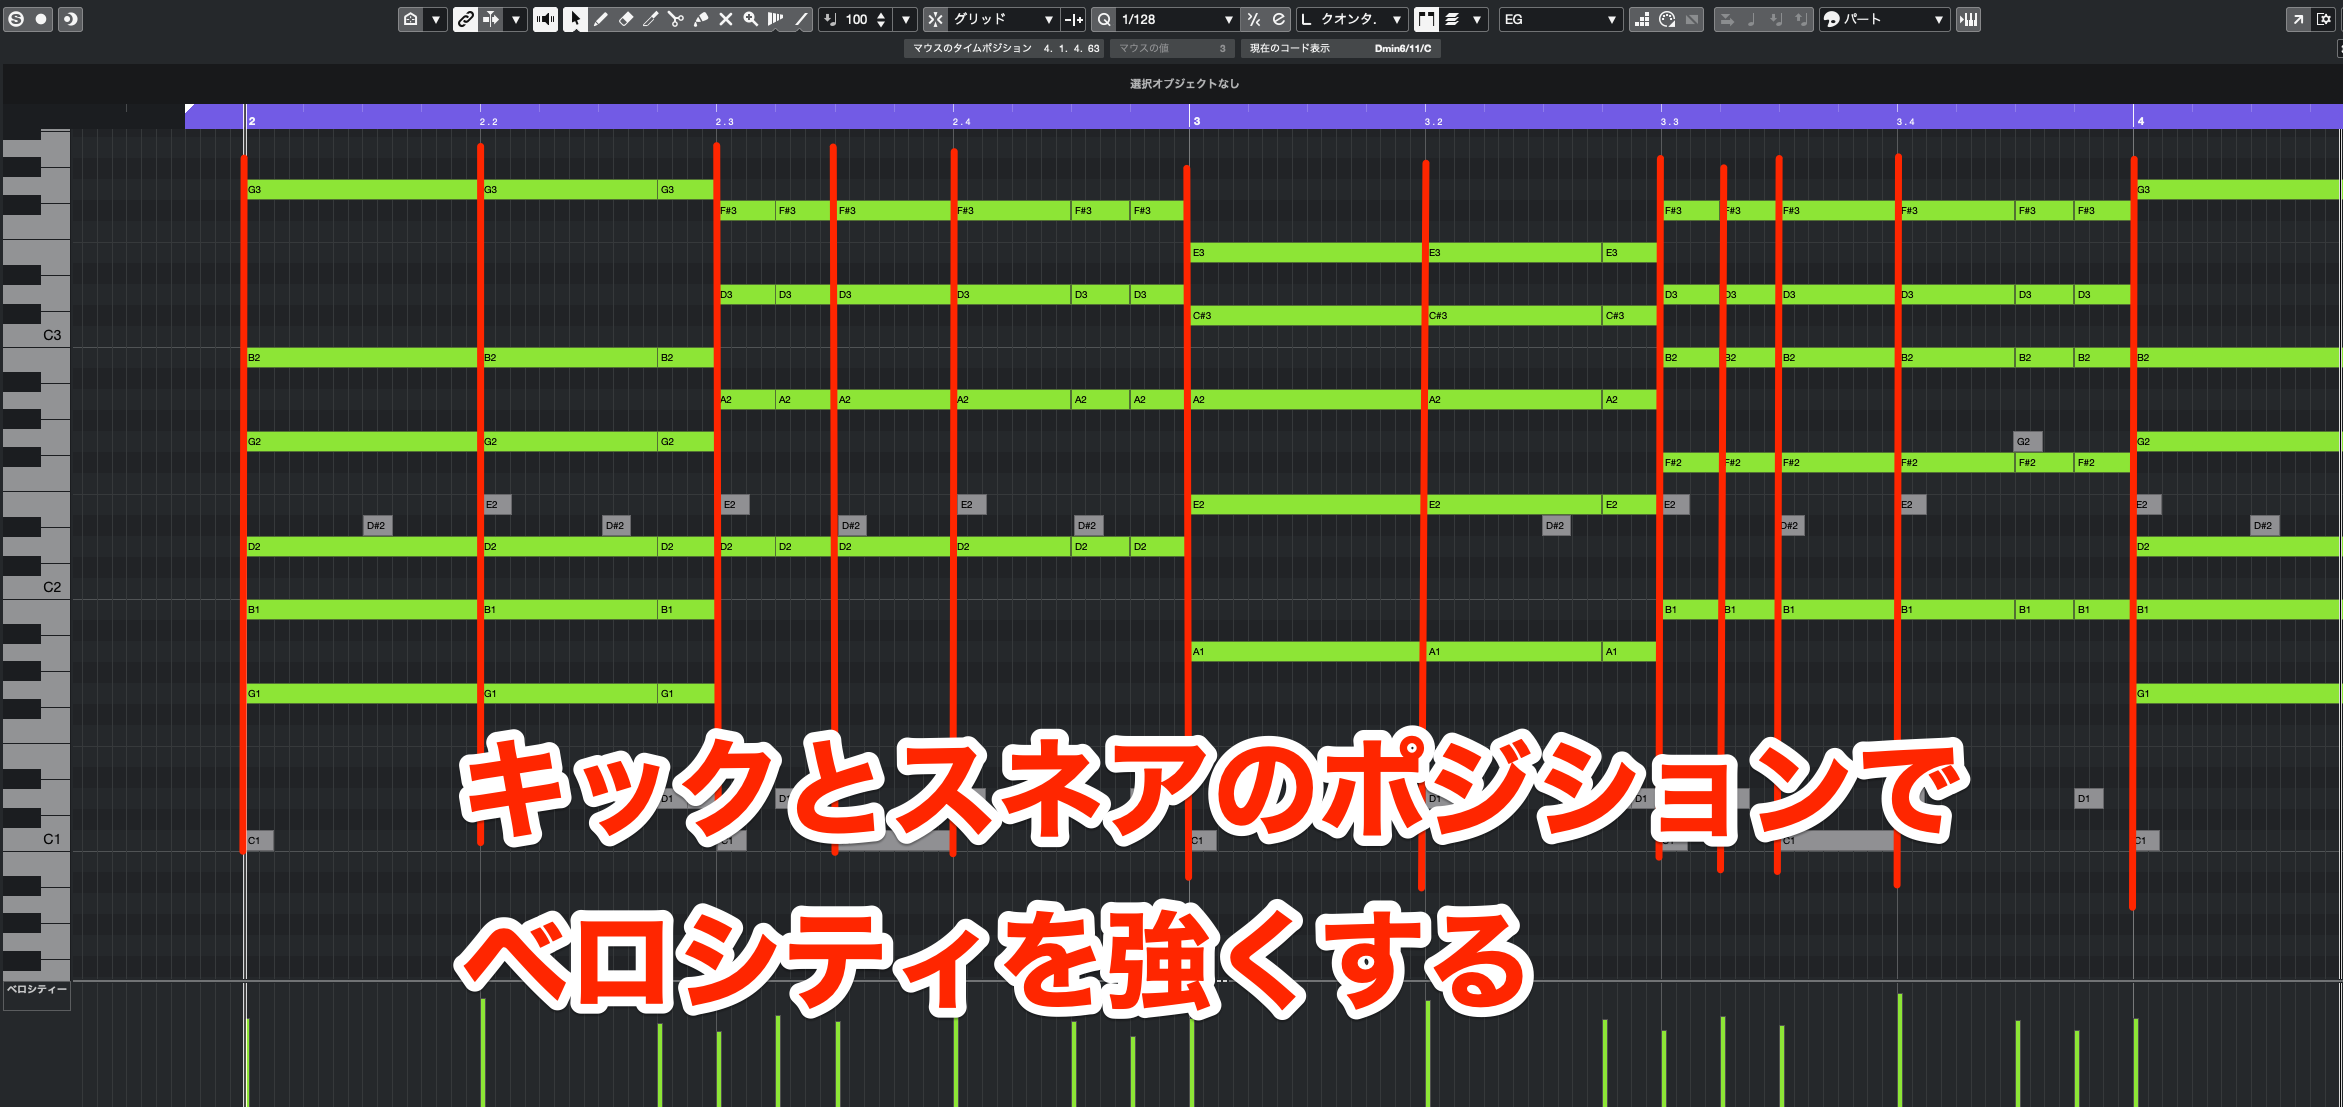The image size is (2343, 1107).
Task: Click the 選択オブジェクトなし info line
Action: [1184, 84]
